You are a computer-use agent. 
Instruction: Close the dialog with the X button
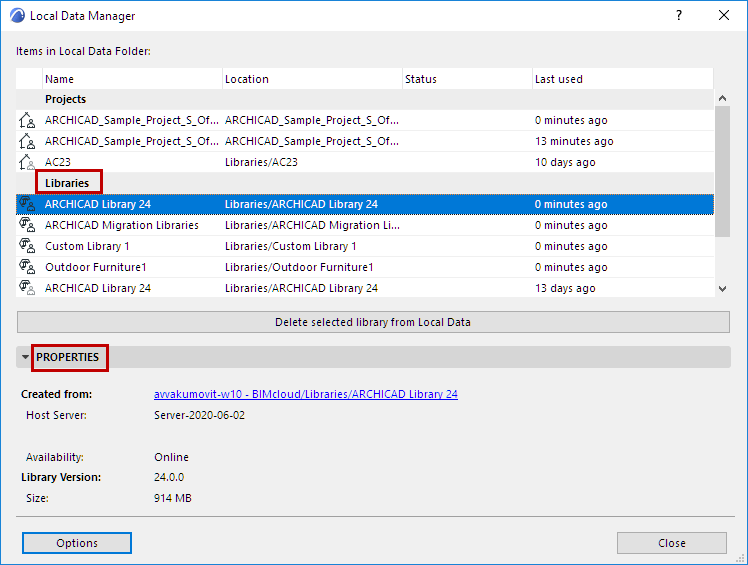coord(724,15)
